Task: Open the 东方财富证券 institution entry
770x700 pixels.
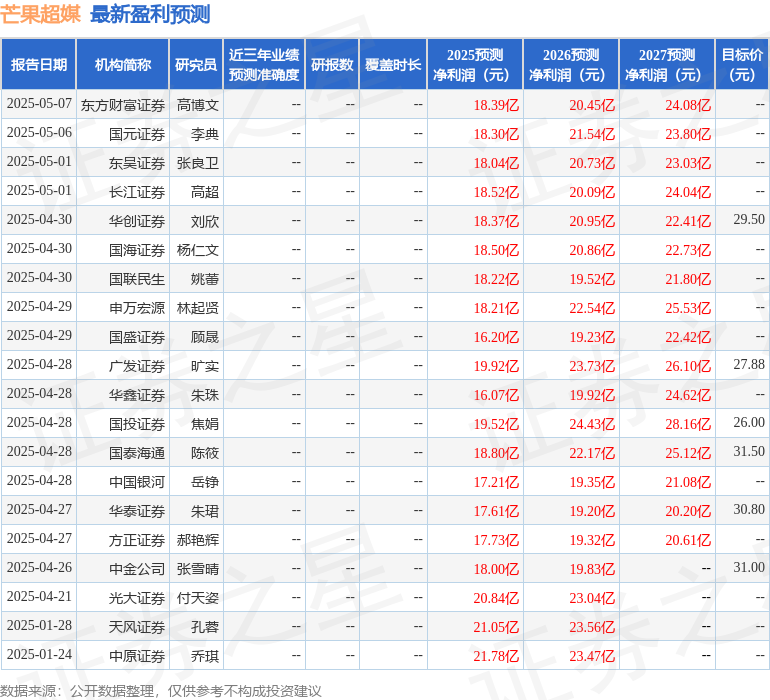Action: [123, 105]
